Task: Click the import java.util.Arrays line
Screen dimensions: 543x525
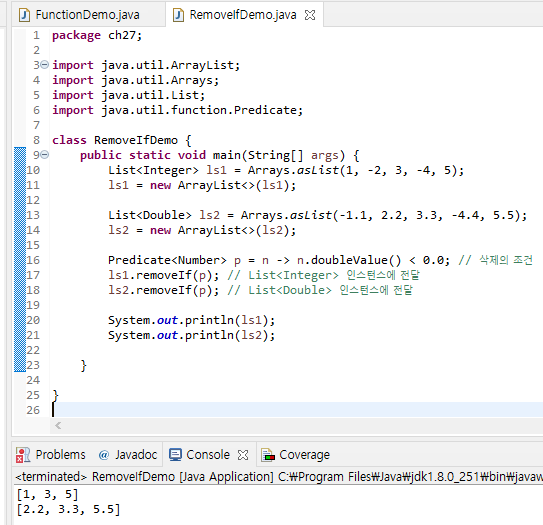Action: click(x=135, y=80)
